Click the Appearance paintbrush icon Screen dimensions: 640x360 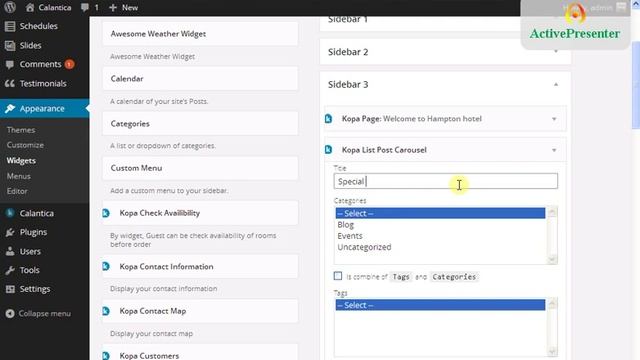[x=10, y=109]
